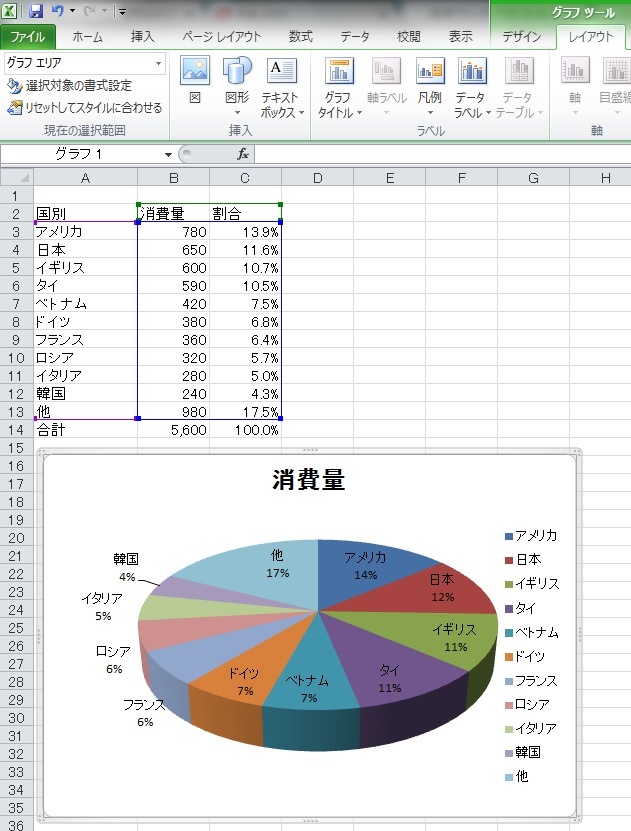The height and width of the screenshot is (831, 631).
Task: Select the cell with text イギリス in column A
Action: coord(85,268)
